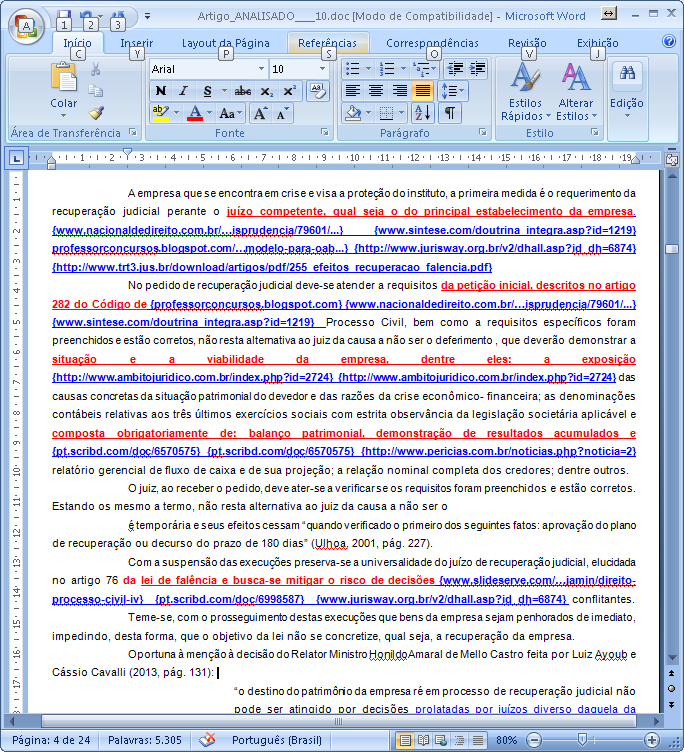
Task: Switch to Draft view
Action: pos(477,740)
